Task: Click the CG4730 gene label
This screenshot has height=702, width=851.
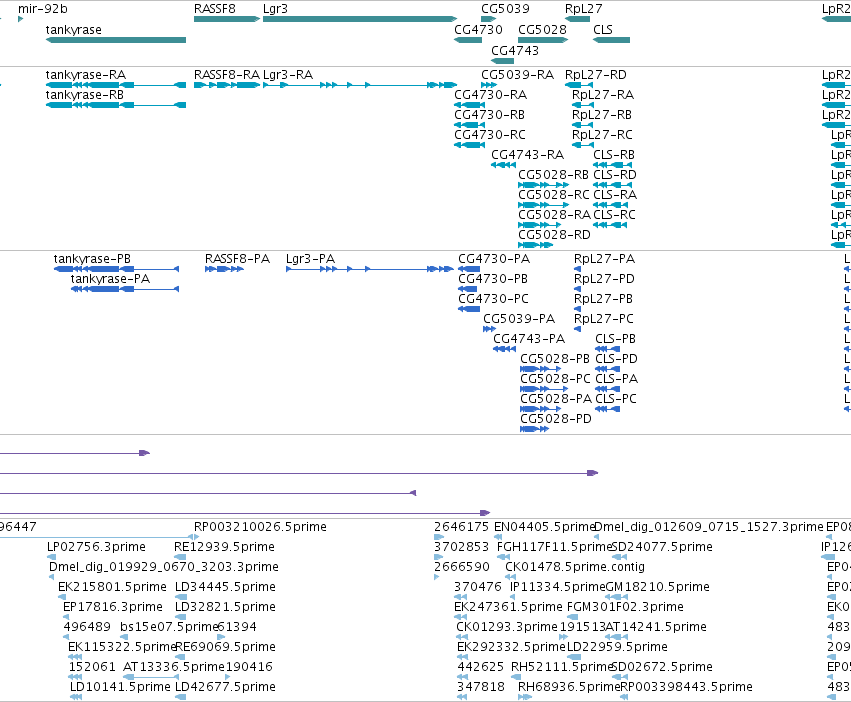Action: click(x=478, y=29)
